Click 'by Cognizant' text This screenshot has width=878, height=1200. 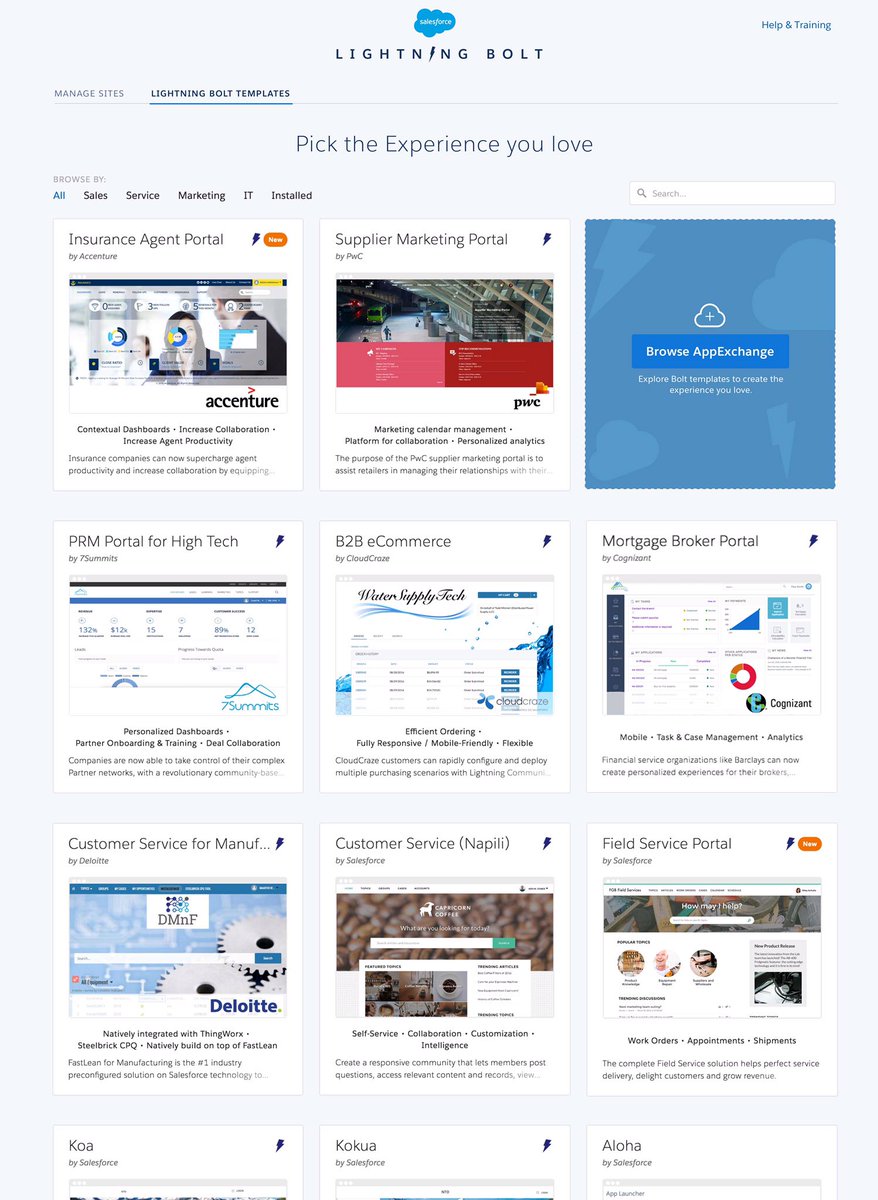[x=627, y=559]
